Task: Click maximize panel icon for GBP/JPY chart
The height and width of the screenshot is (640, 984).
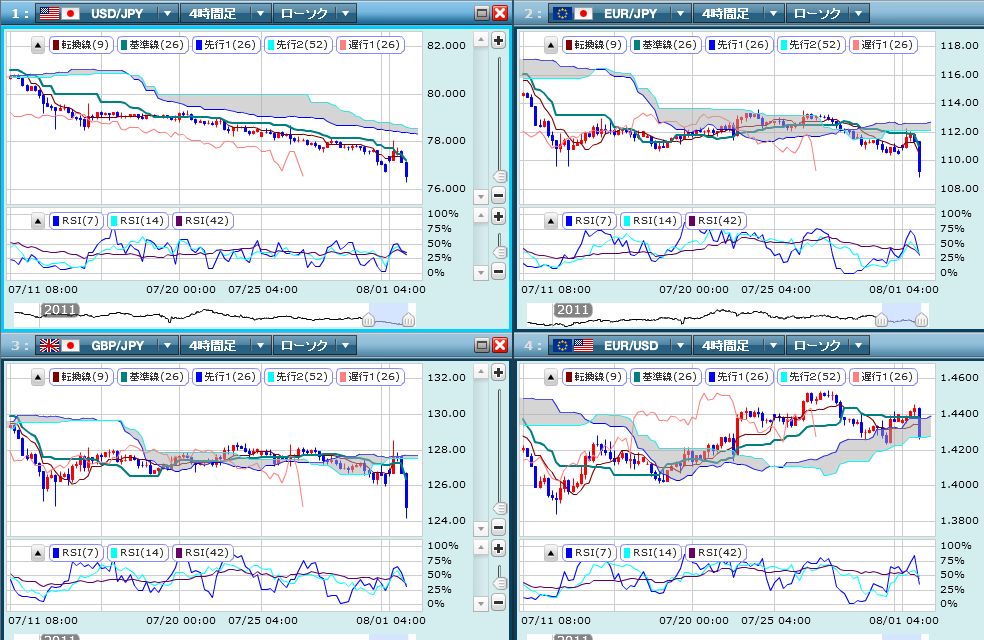Action: [482, 345]
